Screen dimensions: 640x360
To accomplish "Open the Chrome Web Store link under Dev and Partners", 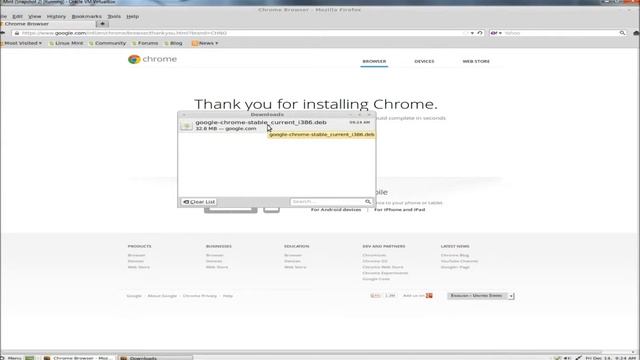I will pos(382,267).
